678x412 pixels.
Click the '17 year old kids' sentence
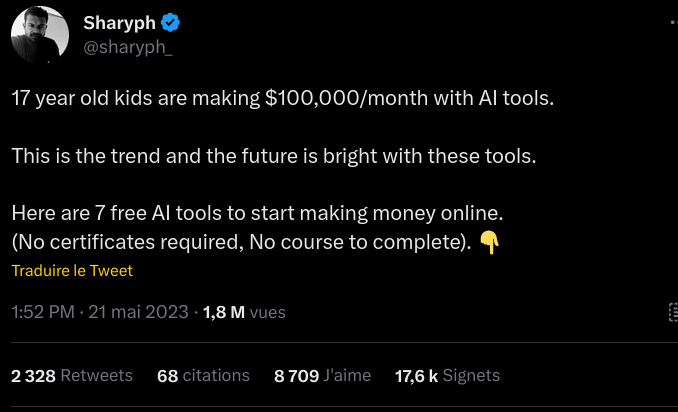click(x=70, y=99)
